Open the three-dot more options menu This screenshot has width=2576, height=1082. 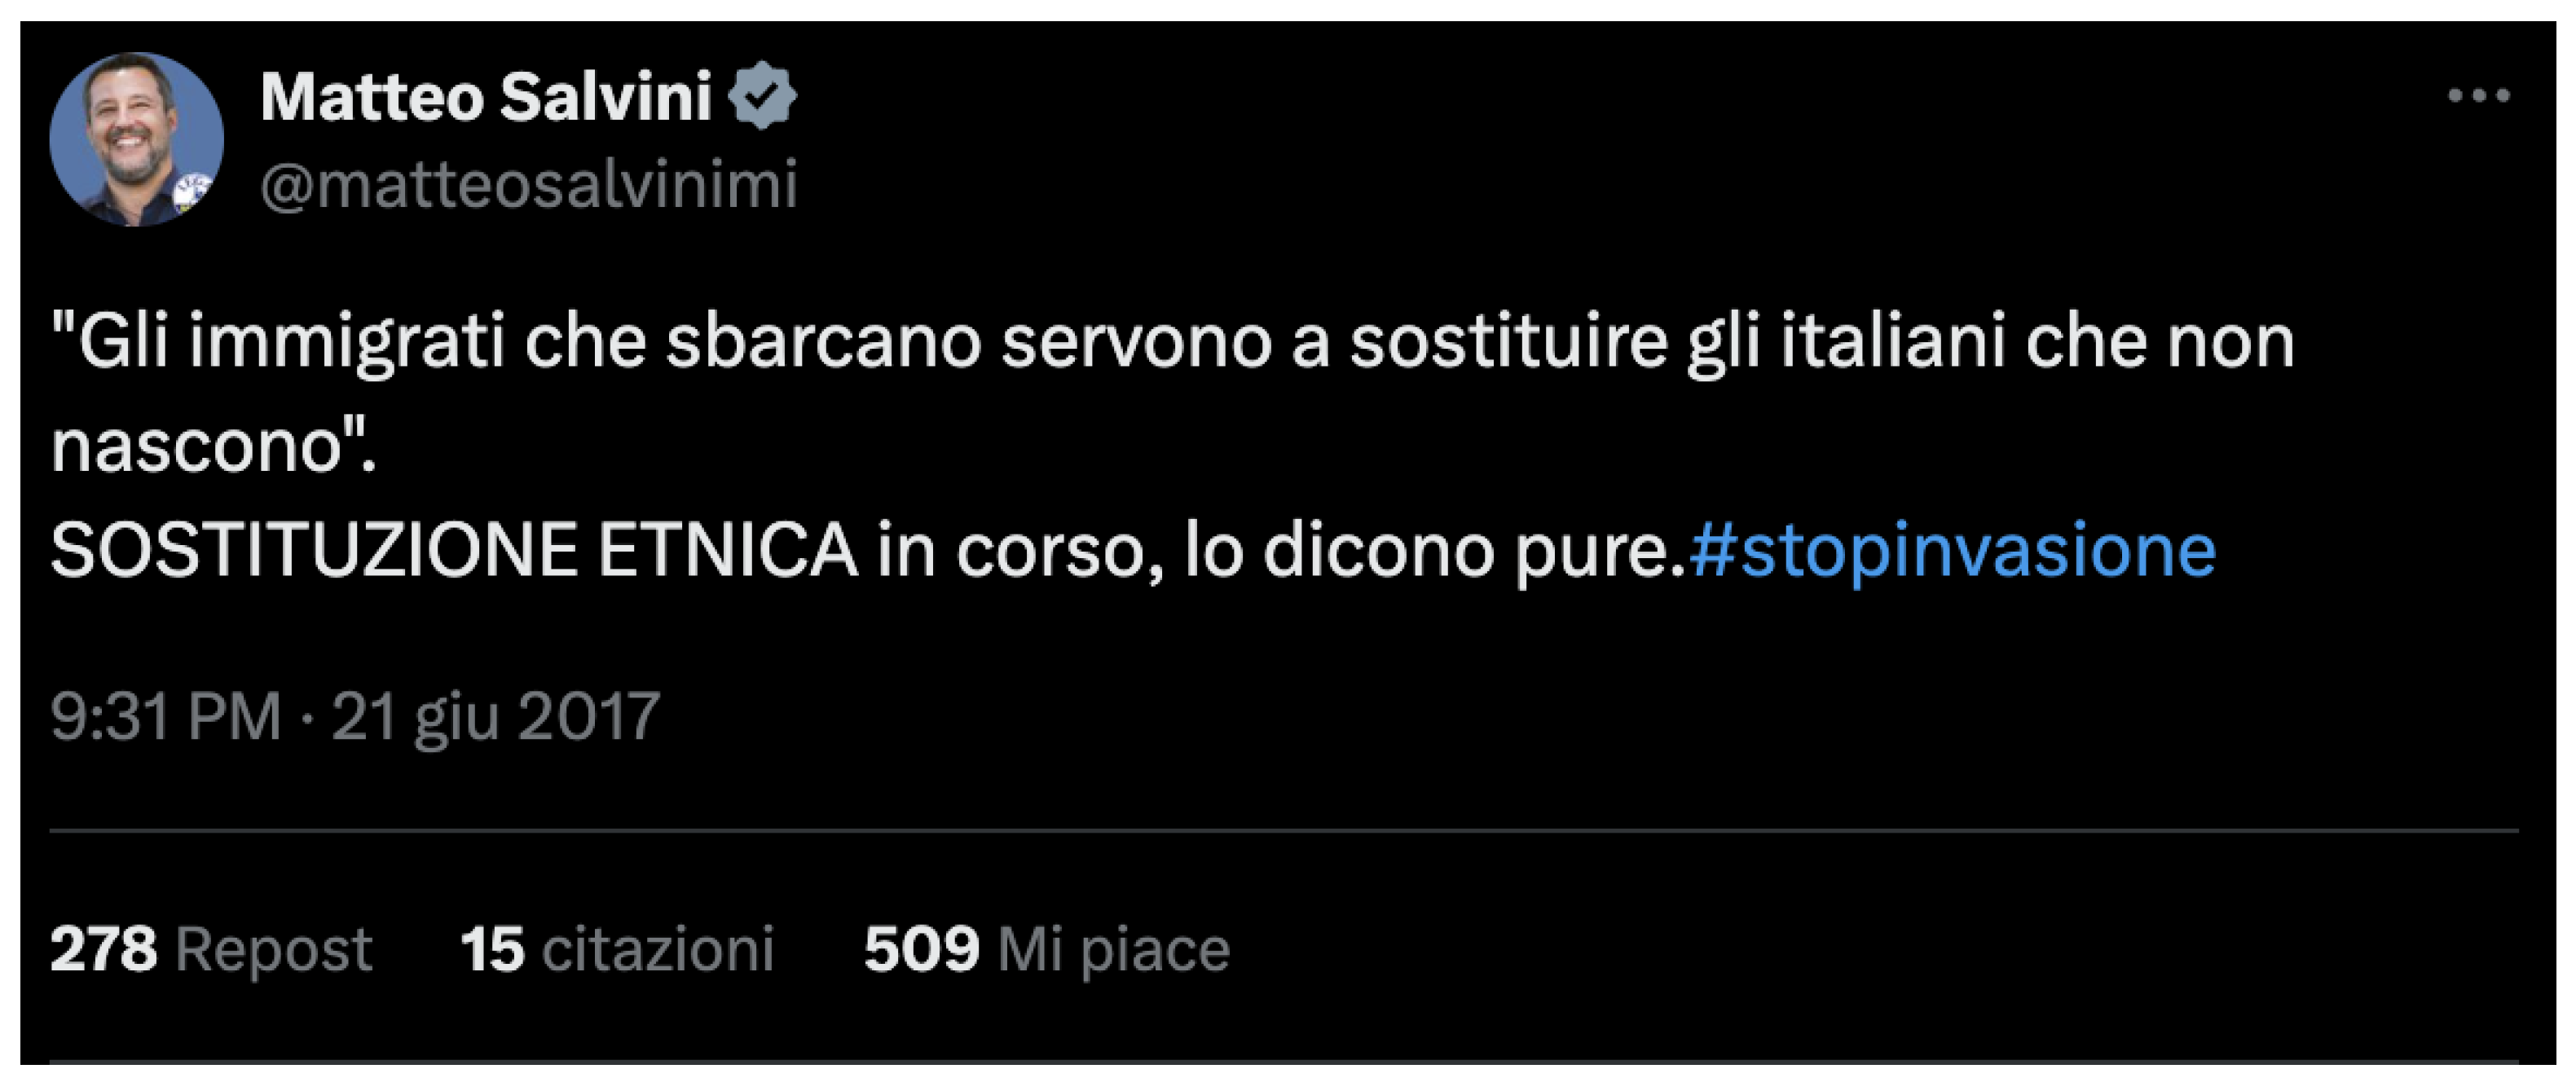2478,96
